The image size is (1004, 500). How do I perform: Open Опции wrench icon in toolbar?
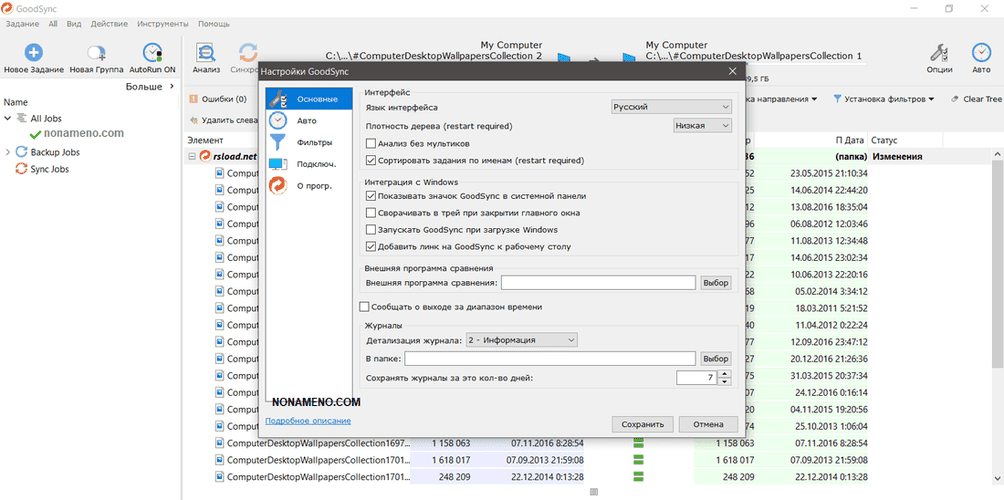pos(939,54)
